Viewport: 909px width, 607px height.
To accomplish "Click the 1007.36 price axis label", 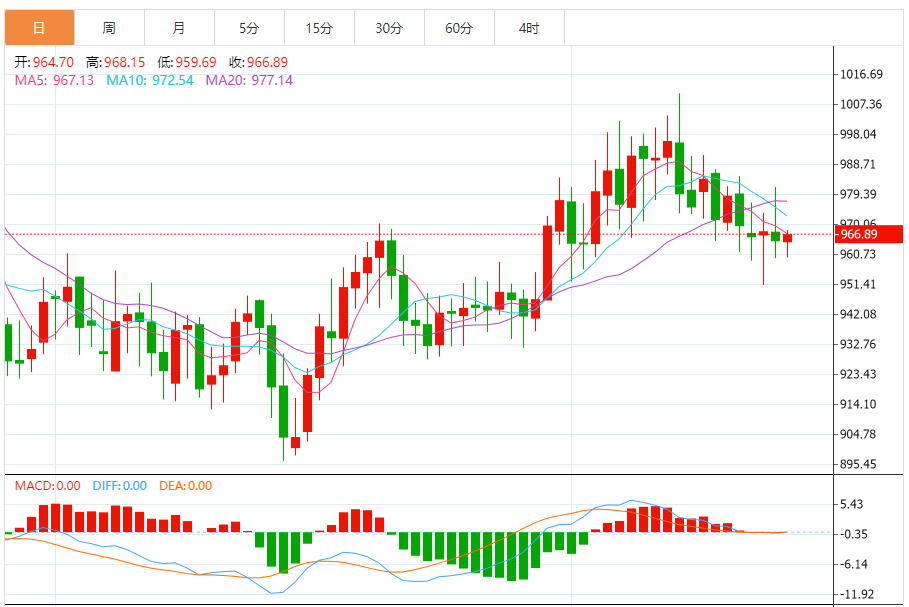I will point(861,104).
